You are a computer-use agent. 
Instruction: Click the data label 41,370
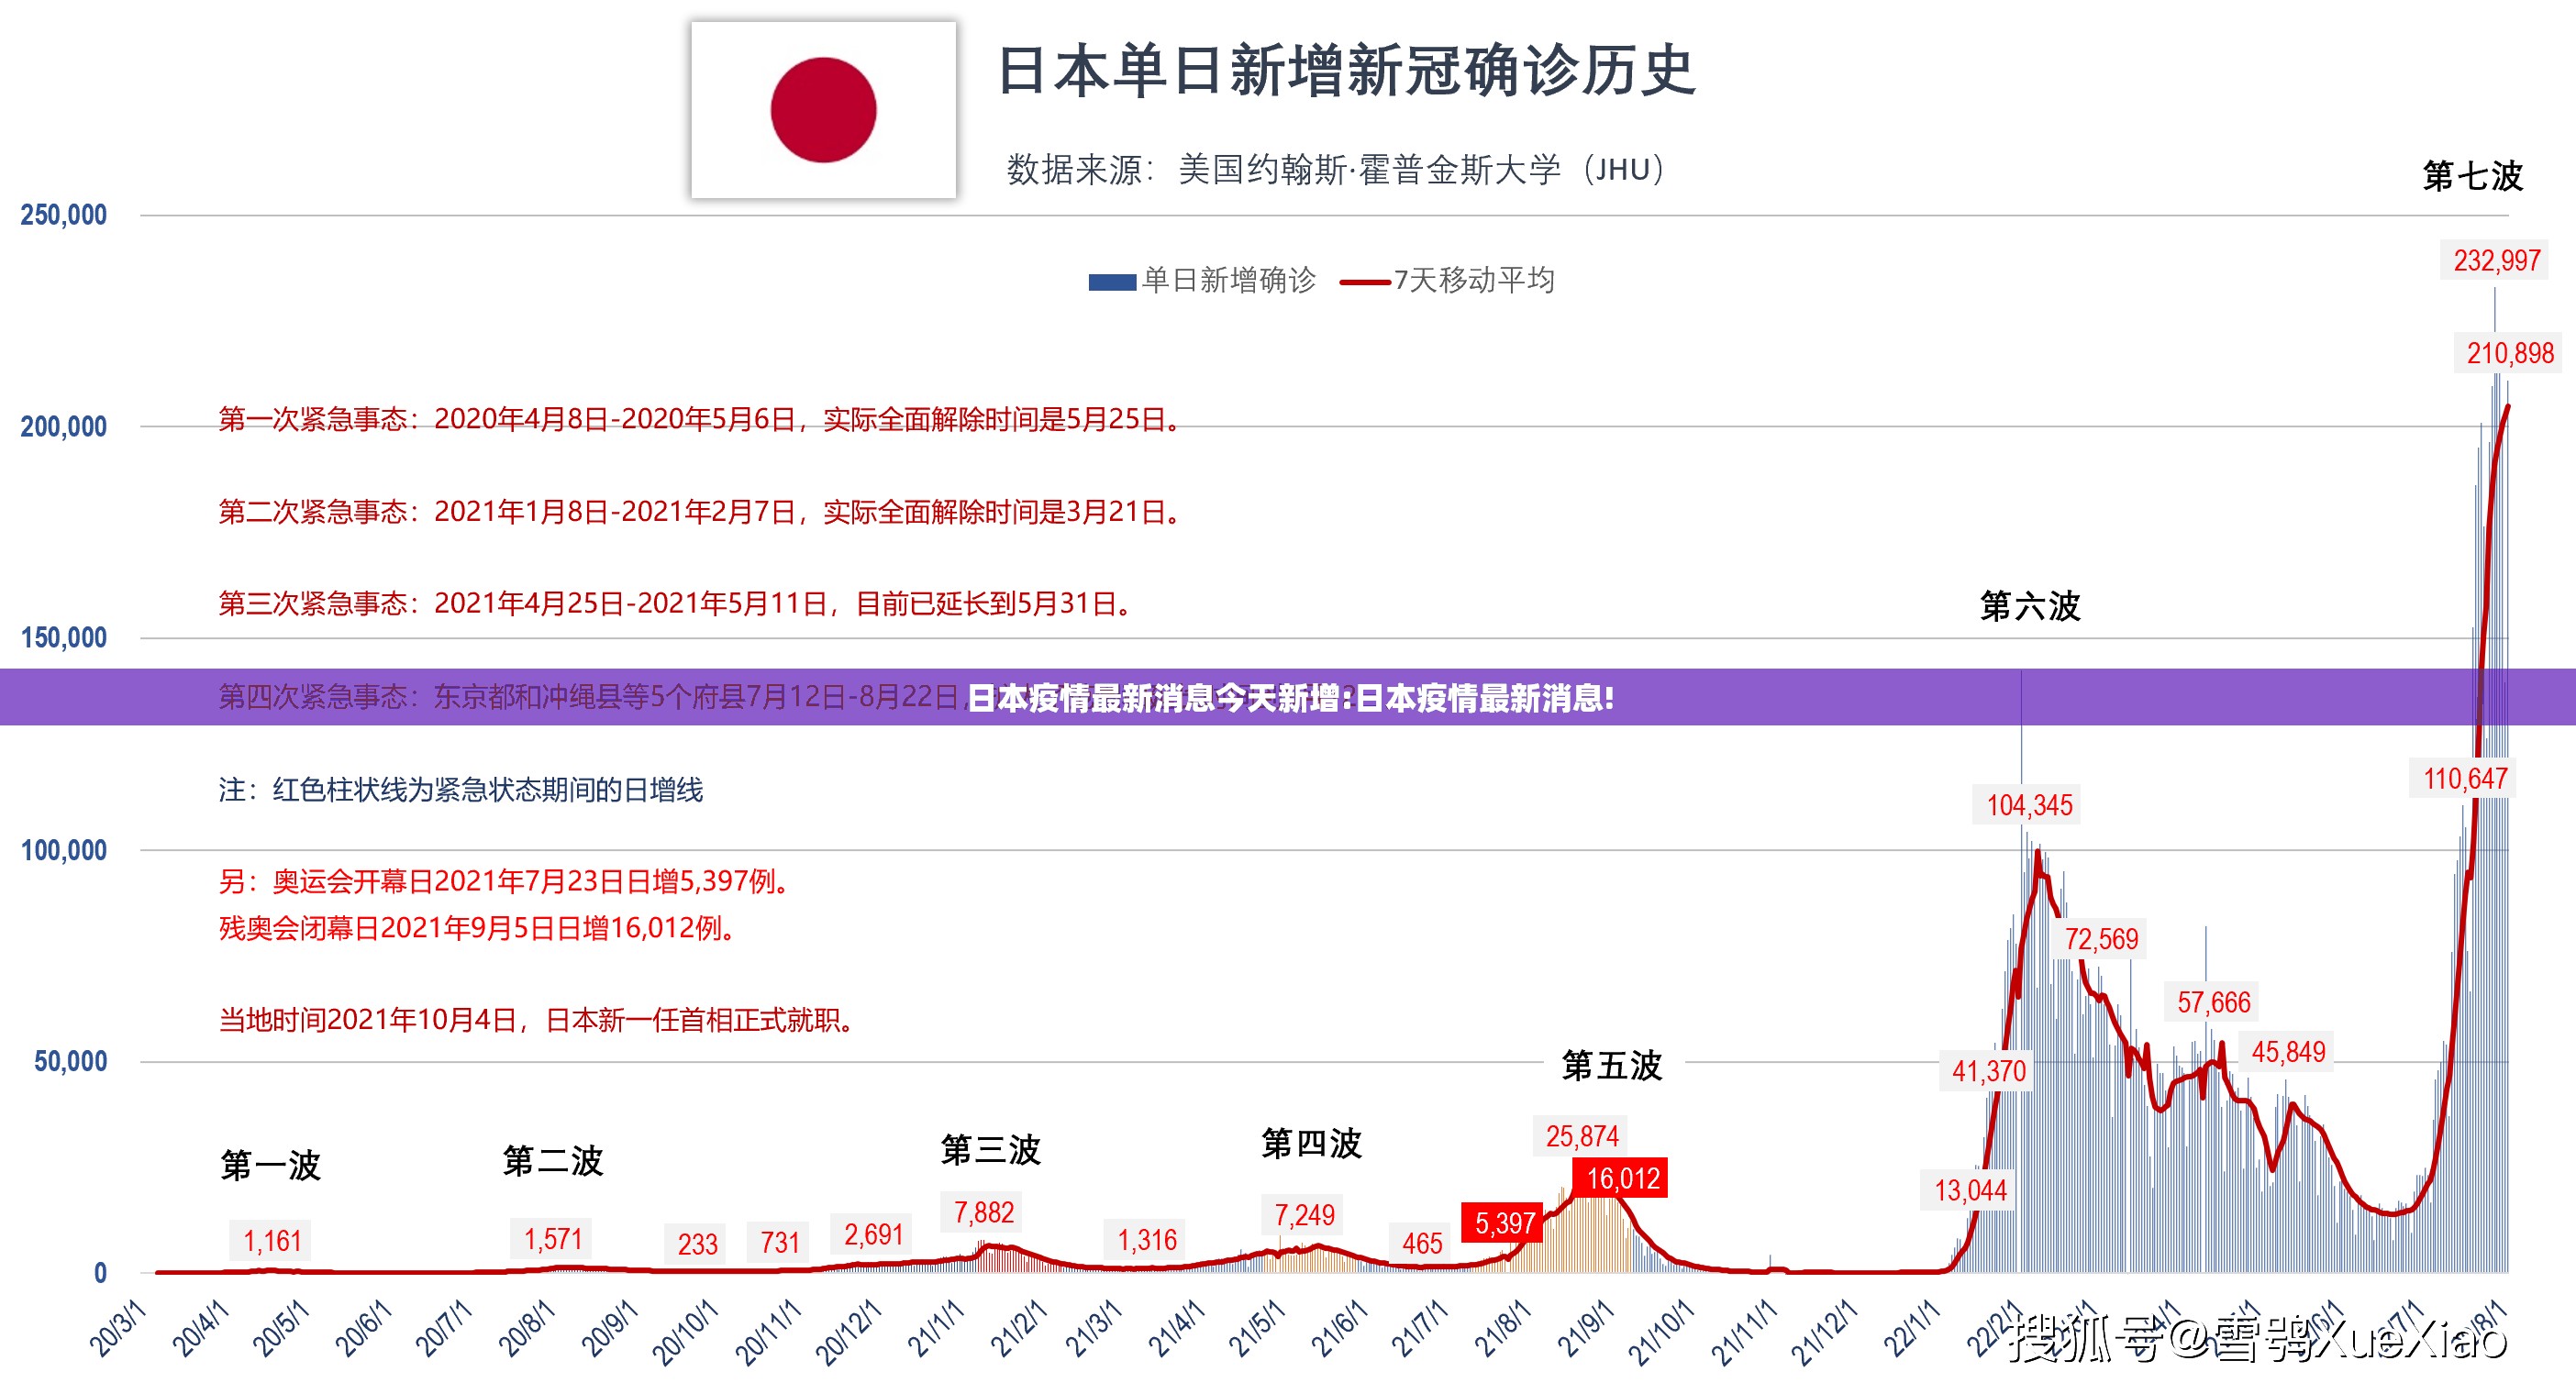[x=1989, y=1072]
